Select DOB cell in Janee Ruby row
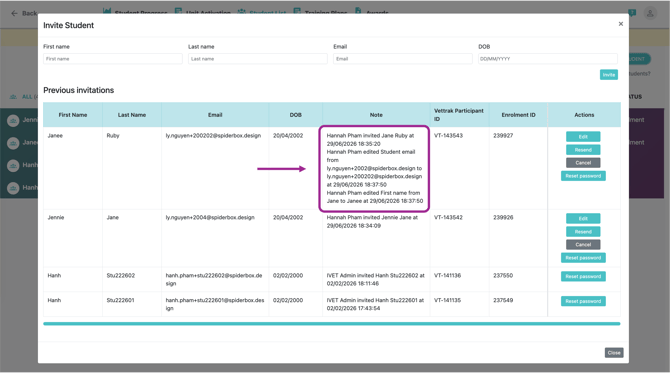Image resolution: width=670 pixels, height=373 pixels. [288, 136]
